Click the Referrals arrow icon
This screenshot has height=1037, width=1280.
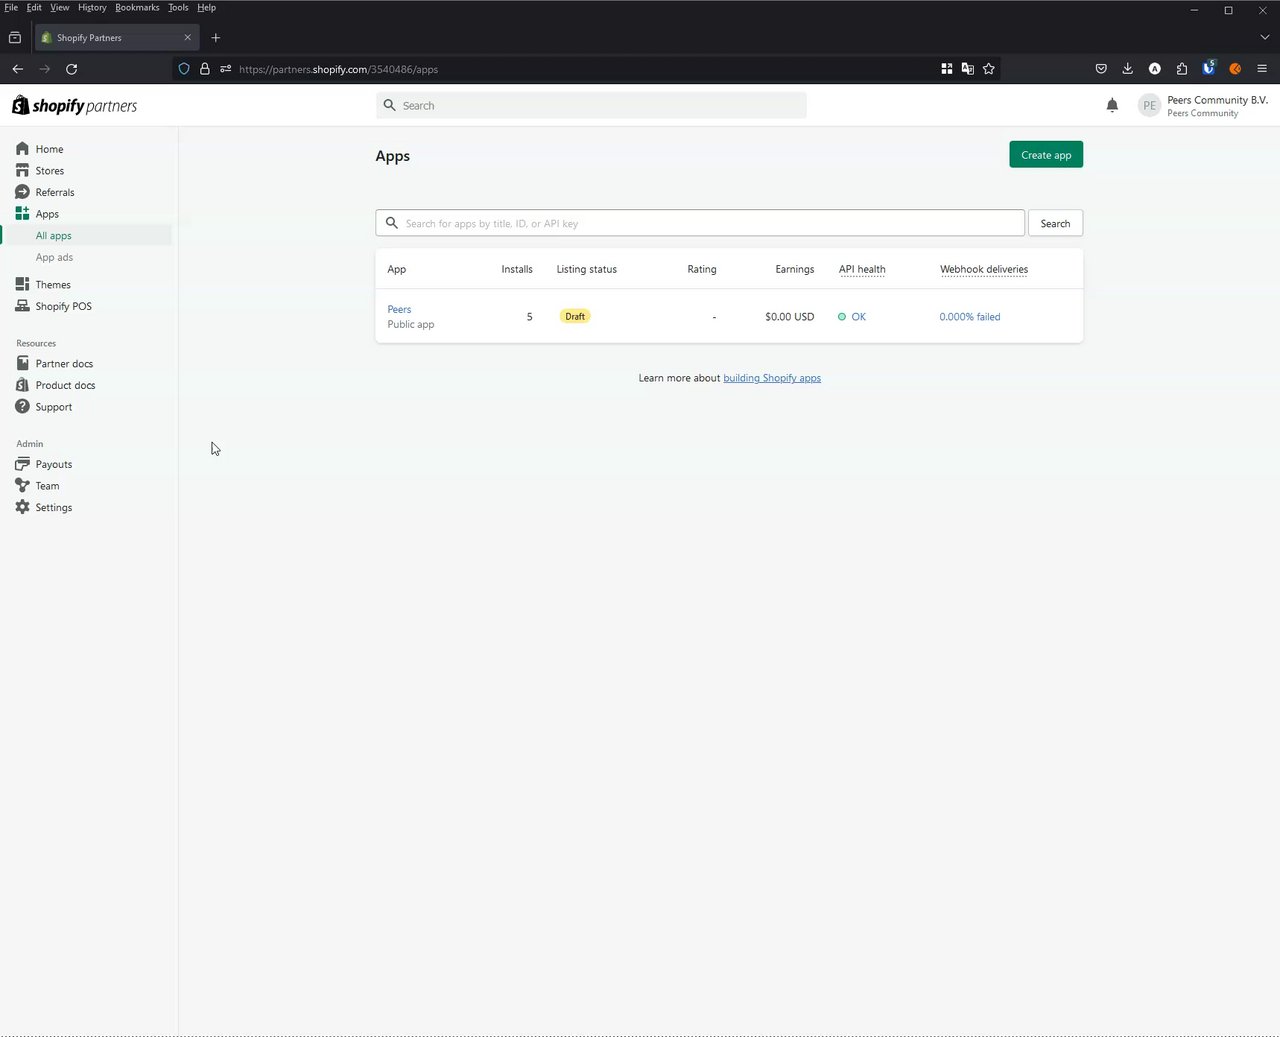pyautogui.click(x=22, y=192)
